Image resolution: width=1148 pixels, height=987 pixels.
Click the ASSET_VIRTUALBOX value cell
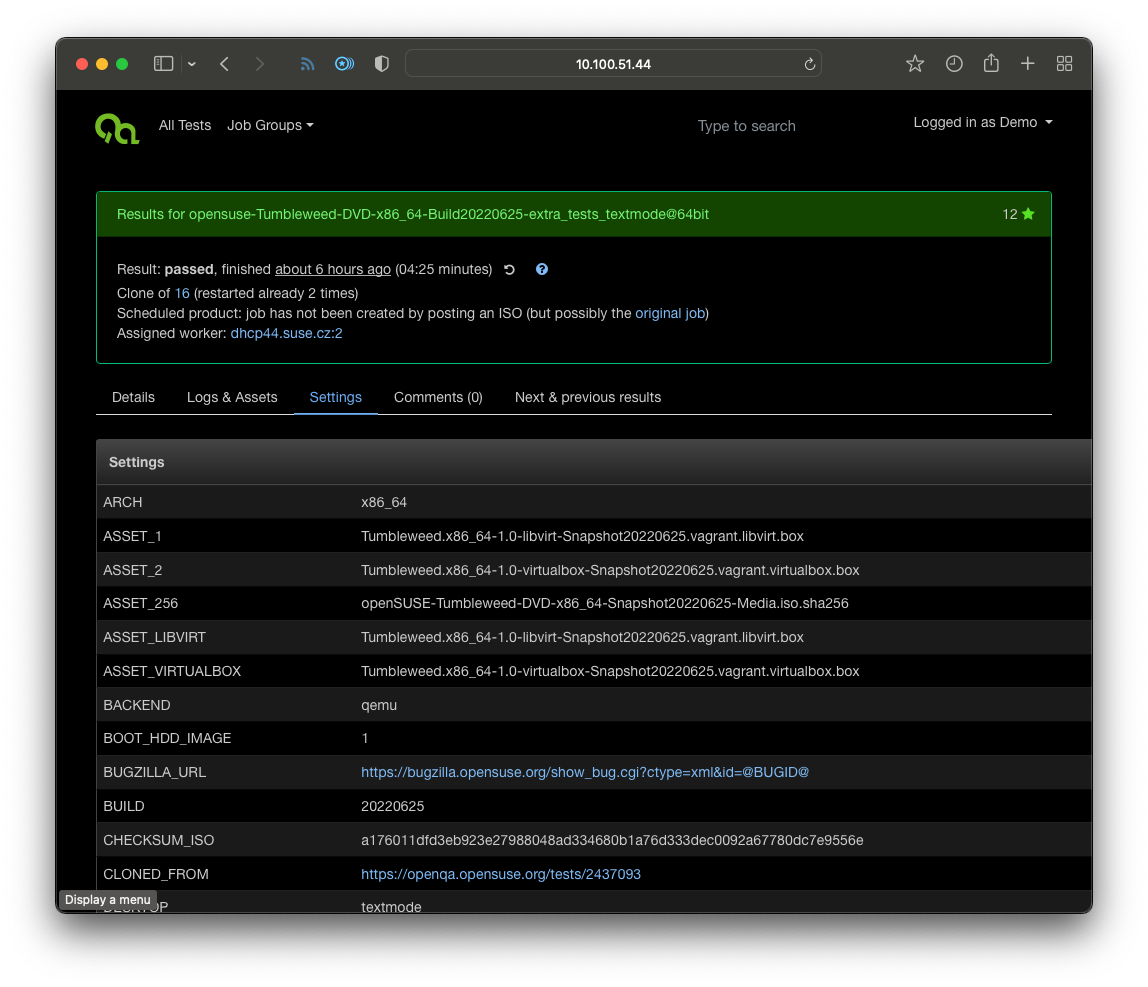coord(610,671)
